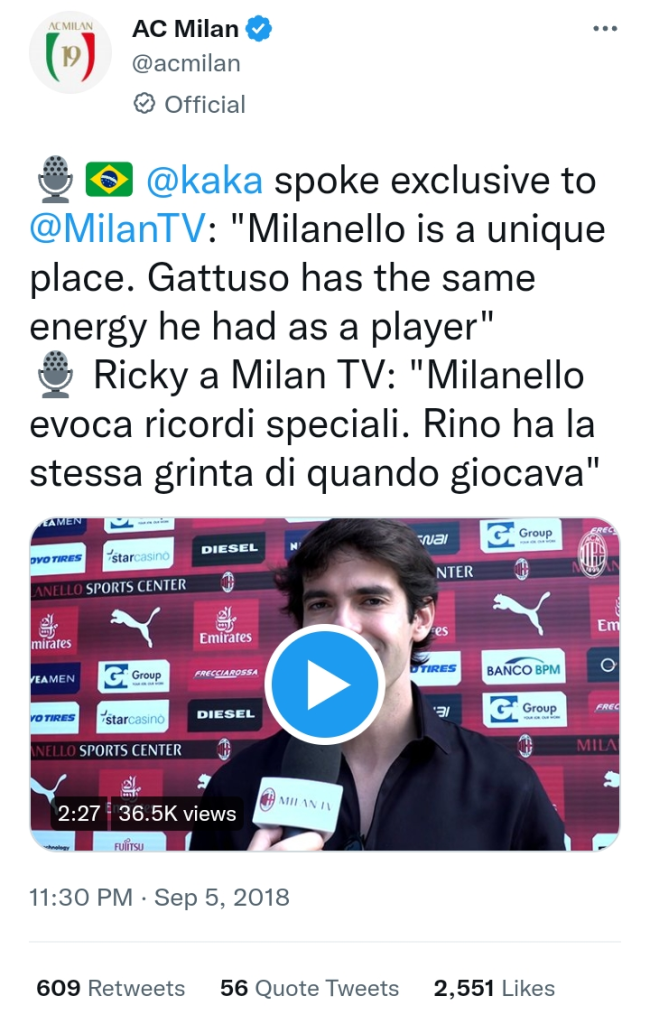Click the @acmilan handle
Viewport: 650px width, 1024px height.
(x=186, y=63)
